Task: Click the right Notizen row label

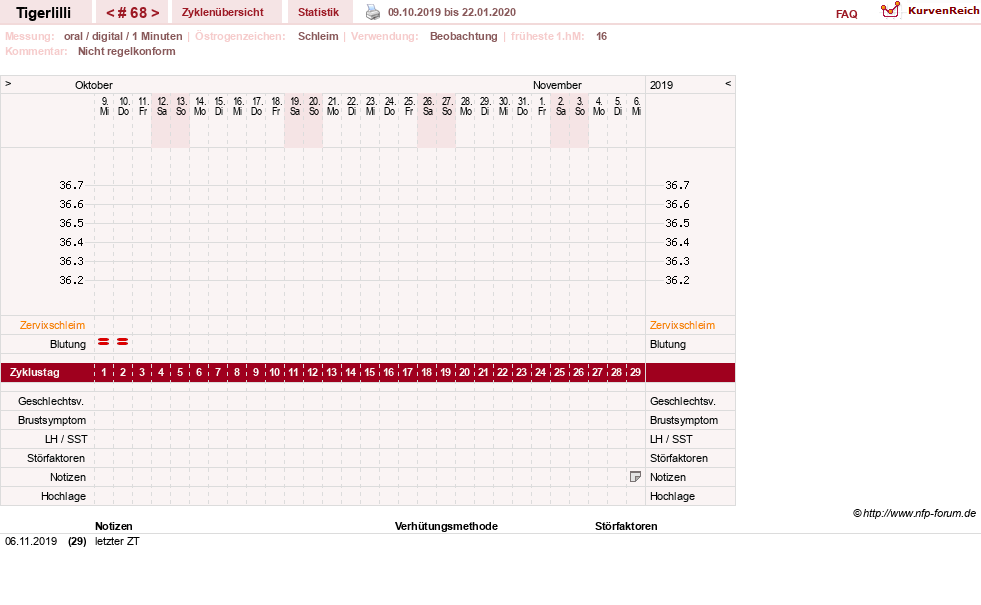Action: (668, 477)
